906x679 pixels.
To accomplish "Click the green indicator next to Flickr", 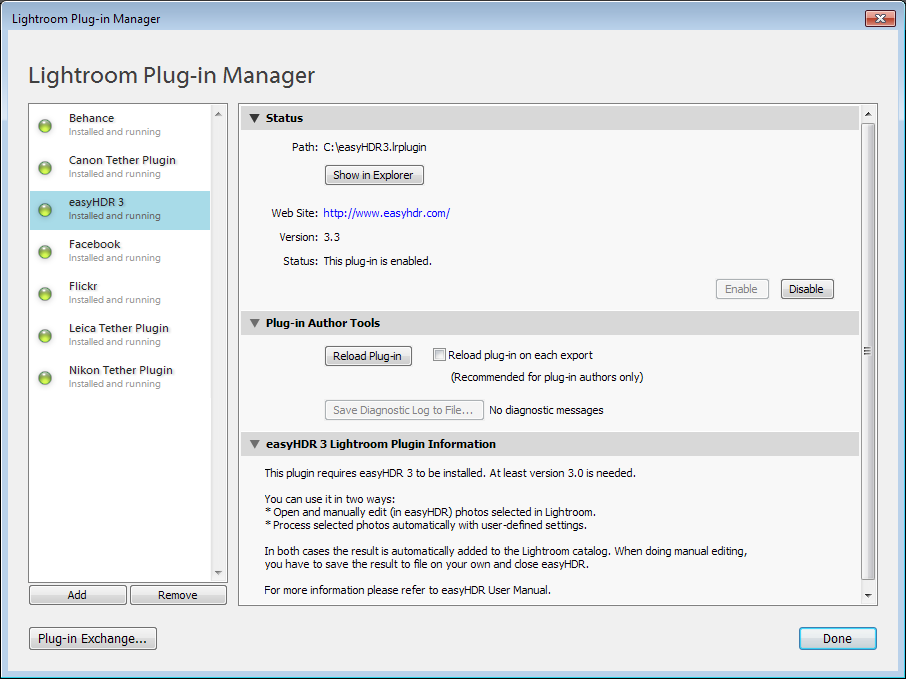I will click(x=45, y=294).
